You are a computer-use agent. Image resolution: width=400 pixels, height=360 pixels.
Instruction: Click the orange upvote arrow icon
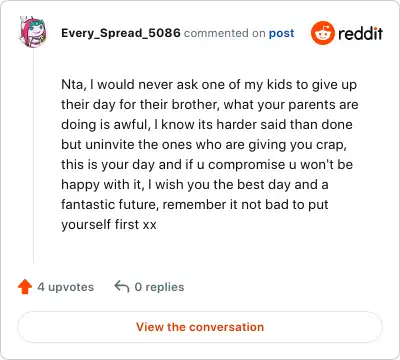pos(25,287)
